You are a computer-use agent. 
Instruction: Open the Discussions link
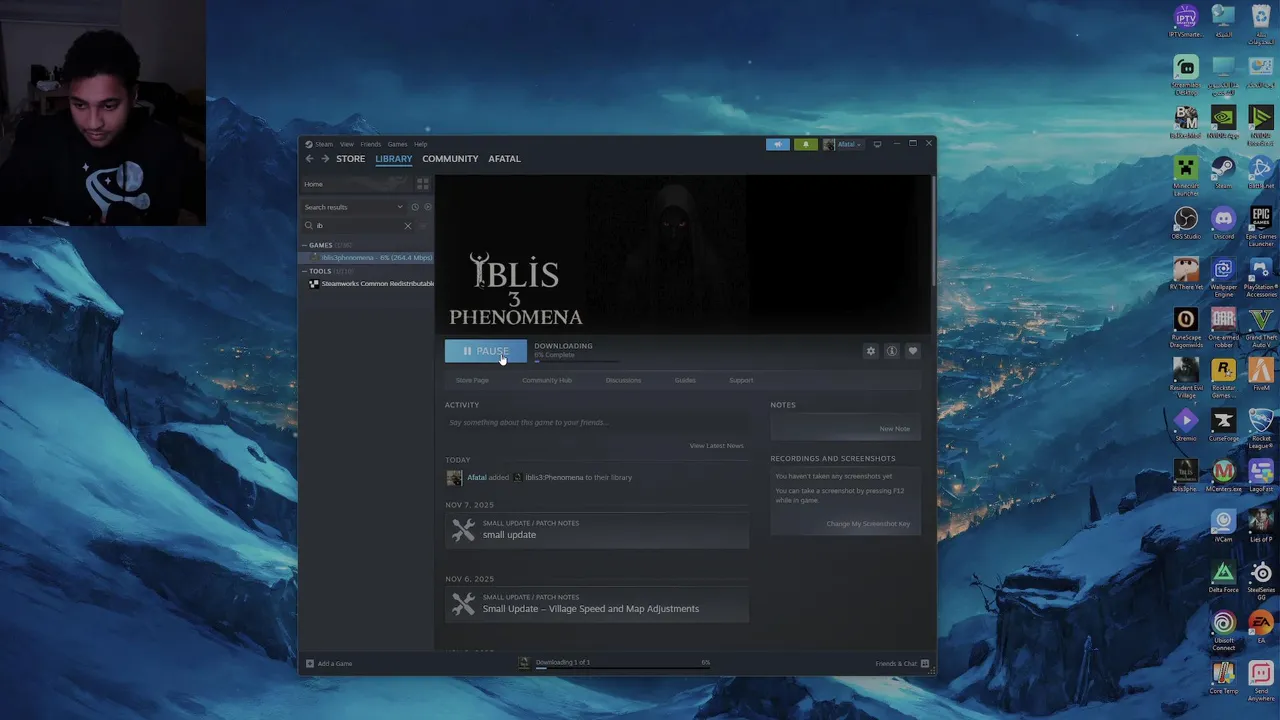coord(623,381)
